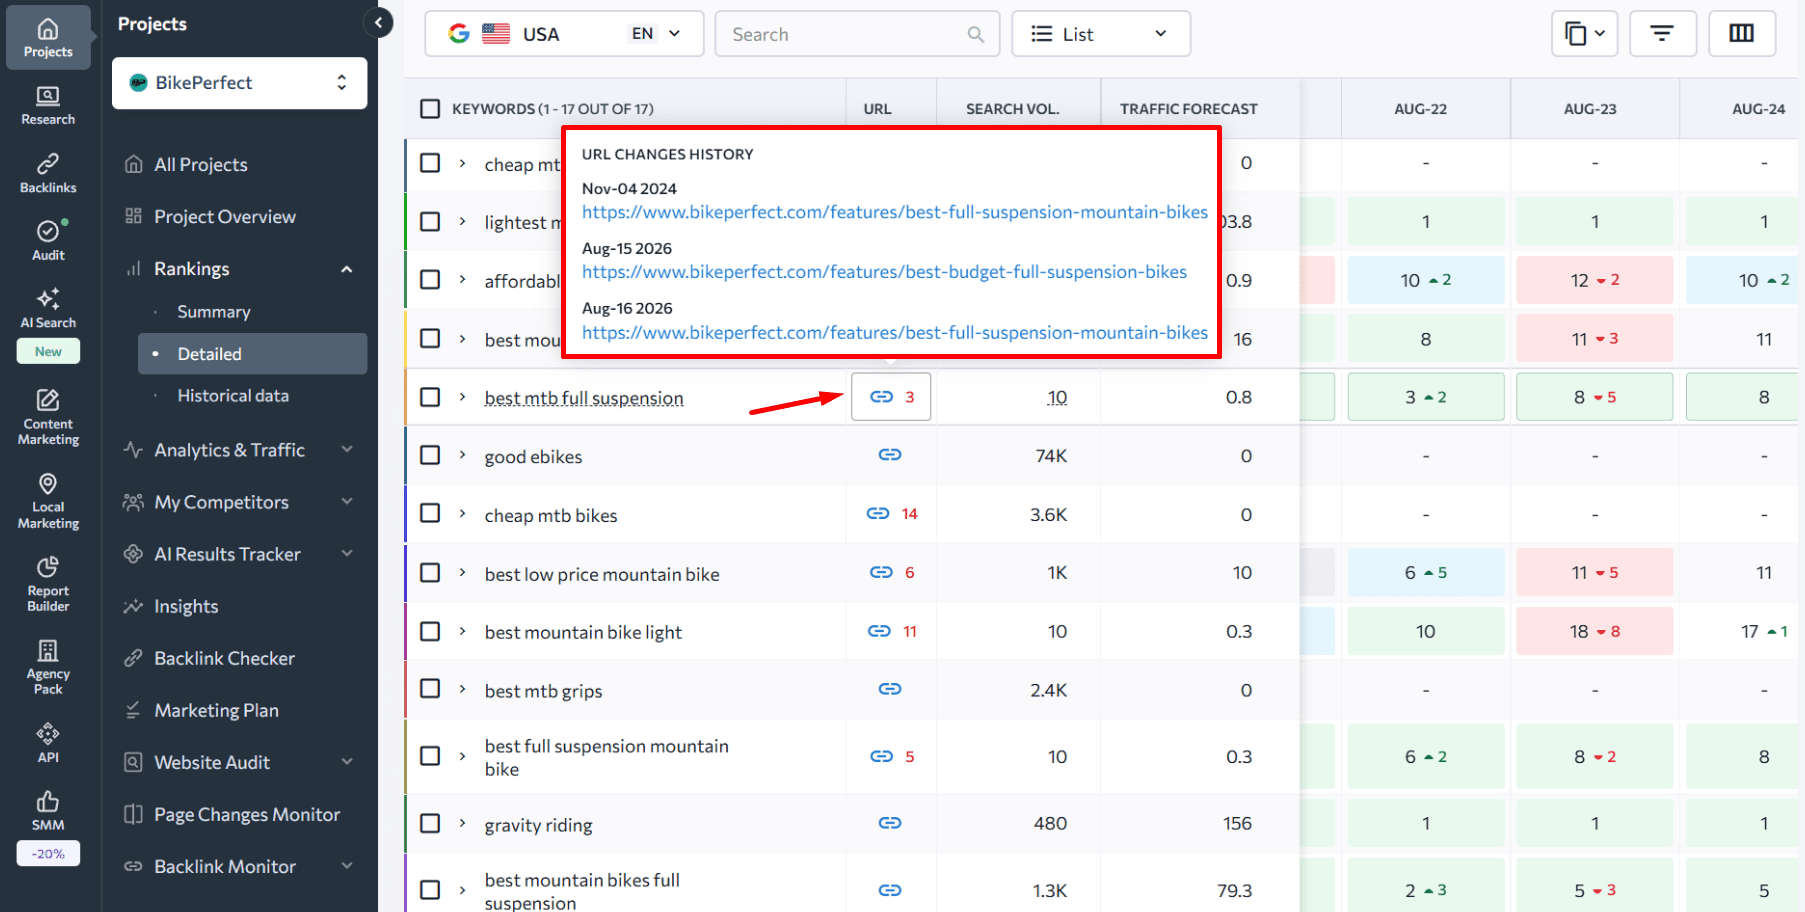The image size is (1805, 912).
Task: Click URL link icon for good ebikes
Action: [x=890, y=455]
